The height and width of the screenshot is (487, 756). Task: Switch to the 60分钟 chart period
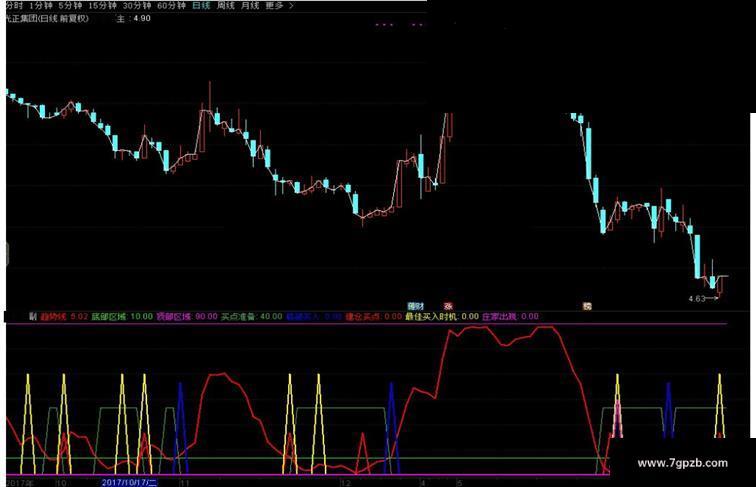172,6
